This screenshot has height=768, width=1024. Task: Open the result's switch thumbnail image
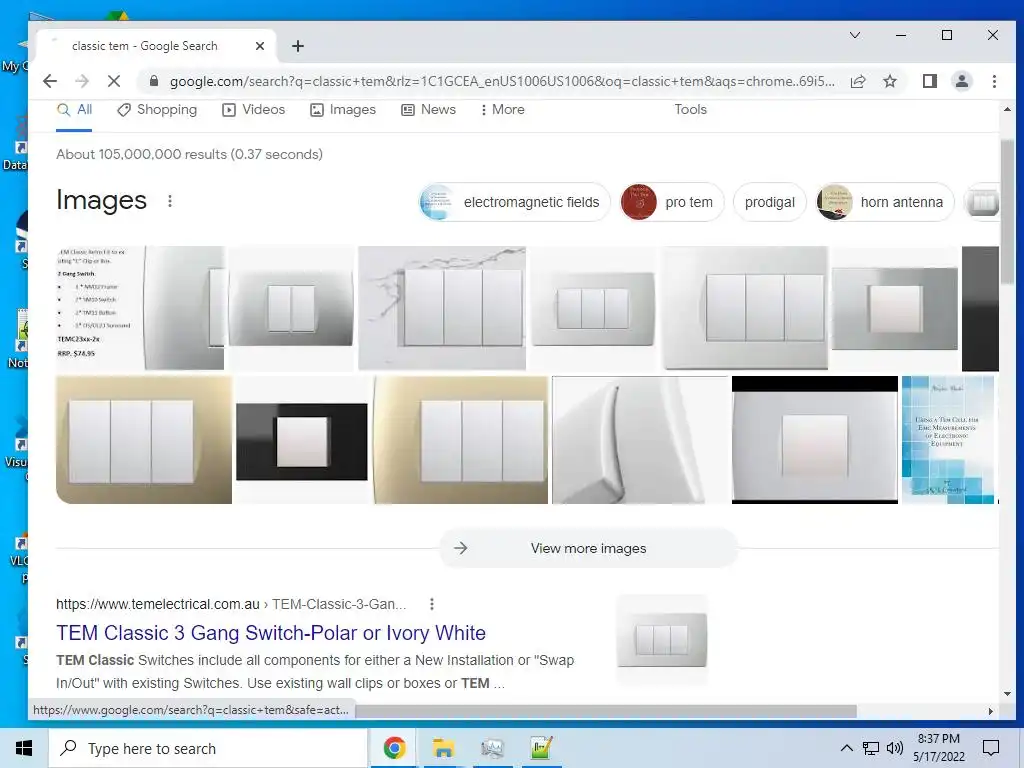click(662, 639)
